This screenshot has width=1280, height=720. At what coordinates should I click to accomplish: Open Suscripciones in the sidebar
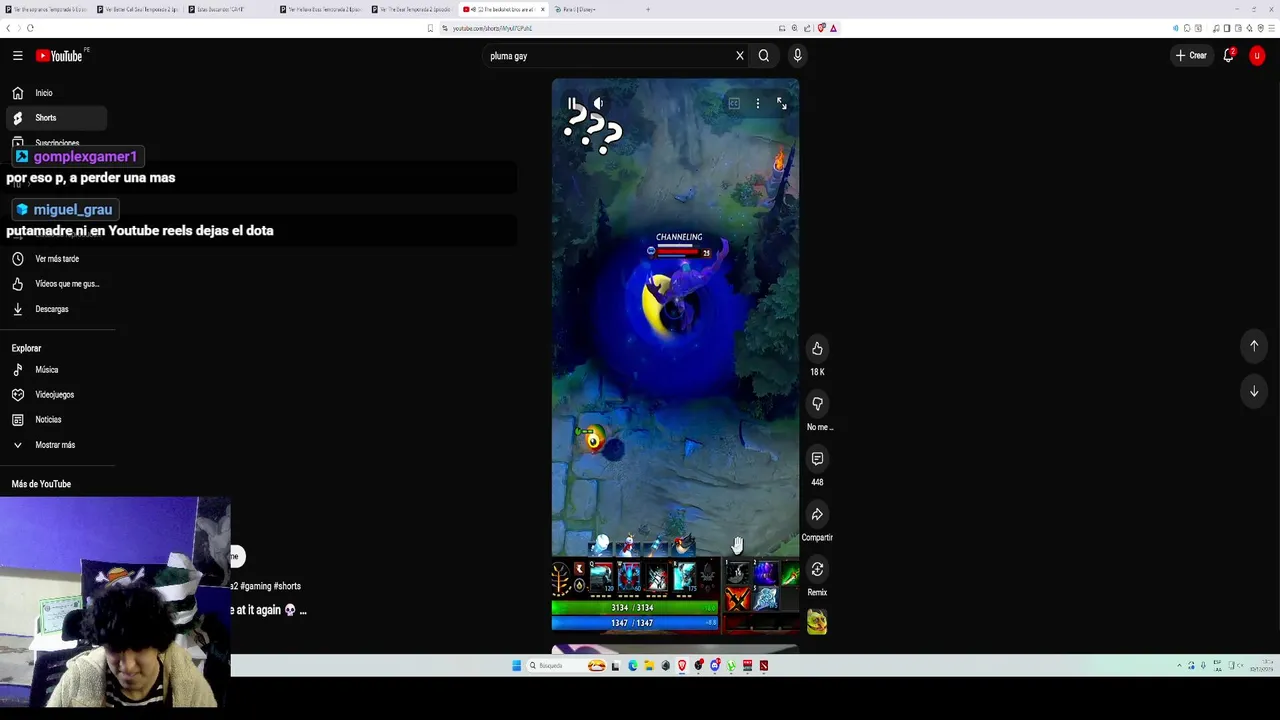tap(55, 143)
